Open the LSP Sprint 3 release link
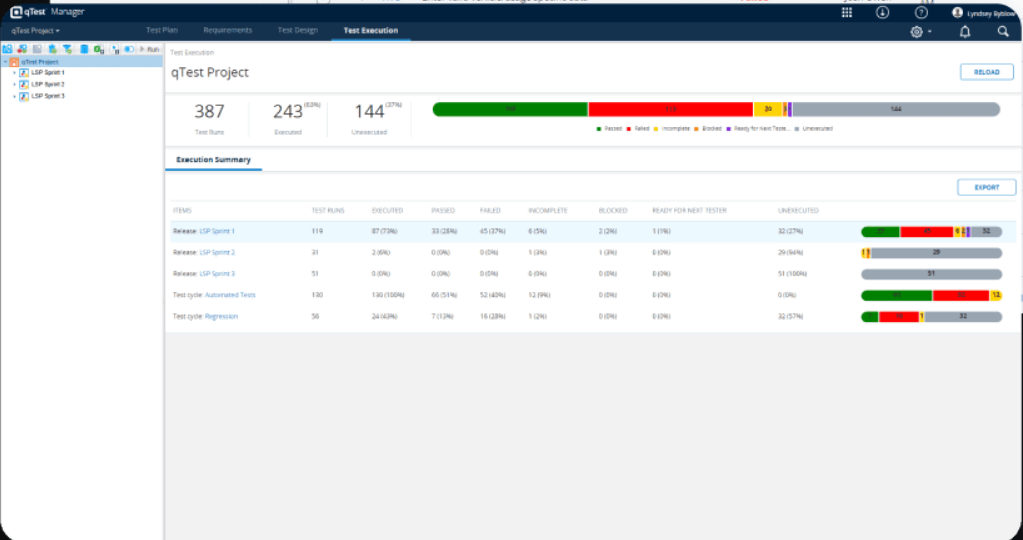The width and height of the screenshot is (1023, 540). click(217, 274)
